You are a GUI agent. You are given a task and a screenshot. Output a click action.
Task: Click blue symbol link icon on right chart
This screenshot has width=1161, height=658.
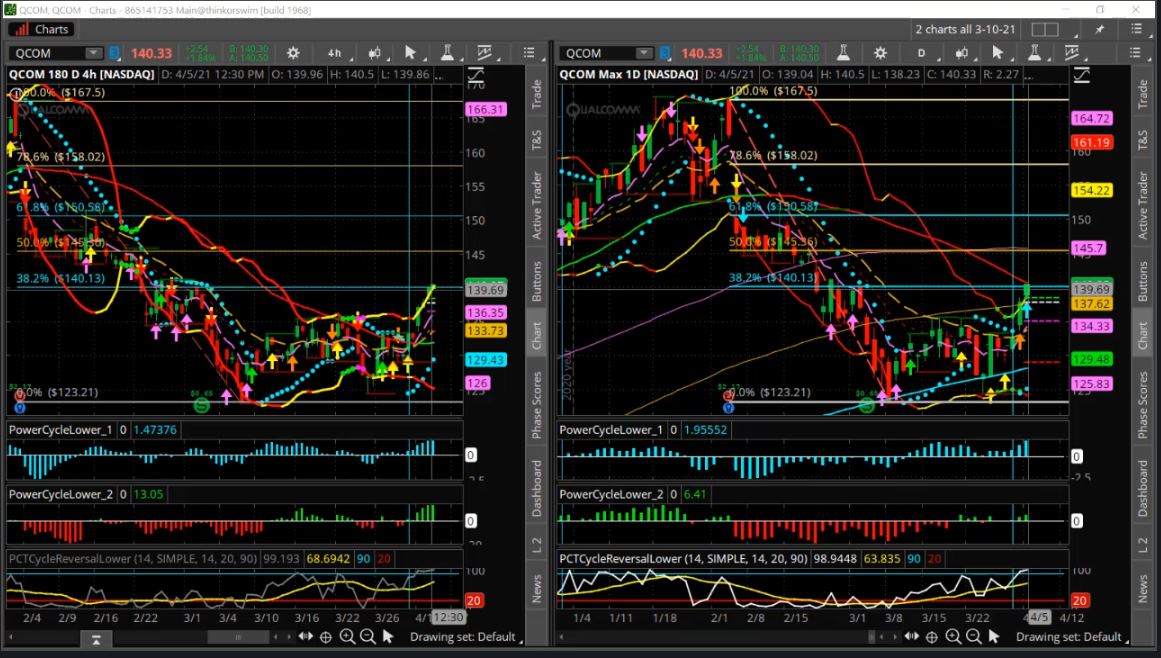[665, 53]
